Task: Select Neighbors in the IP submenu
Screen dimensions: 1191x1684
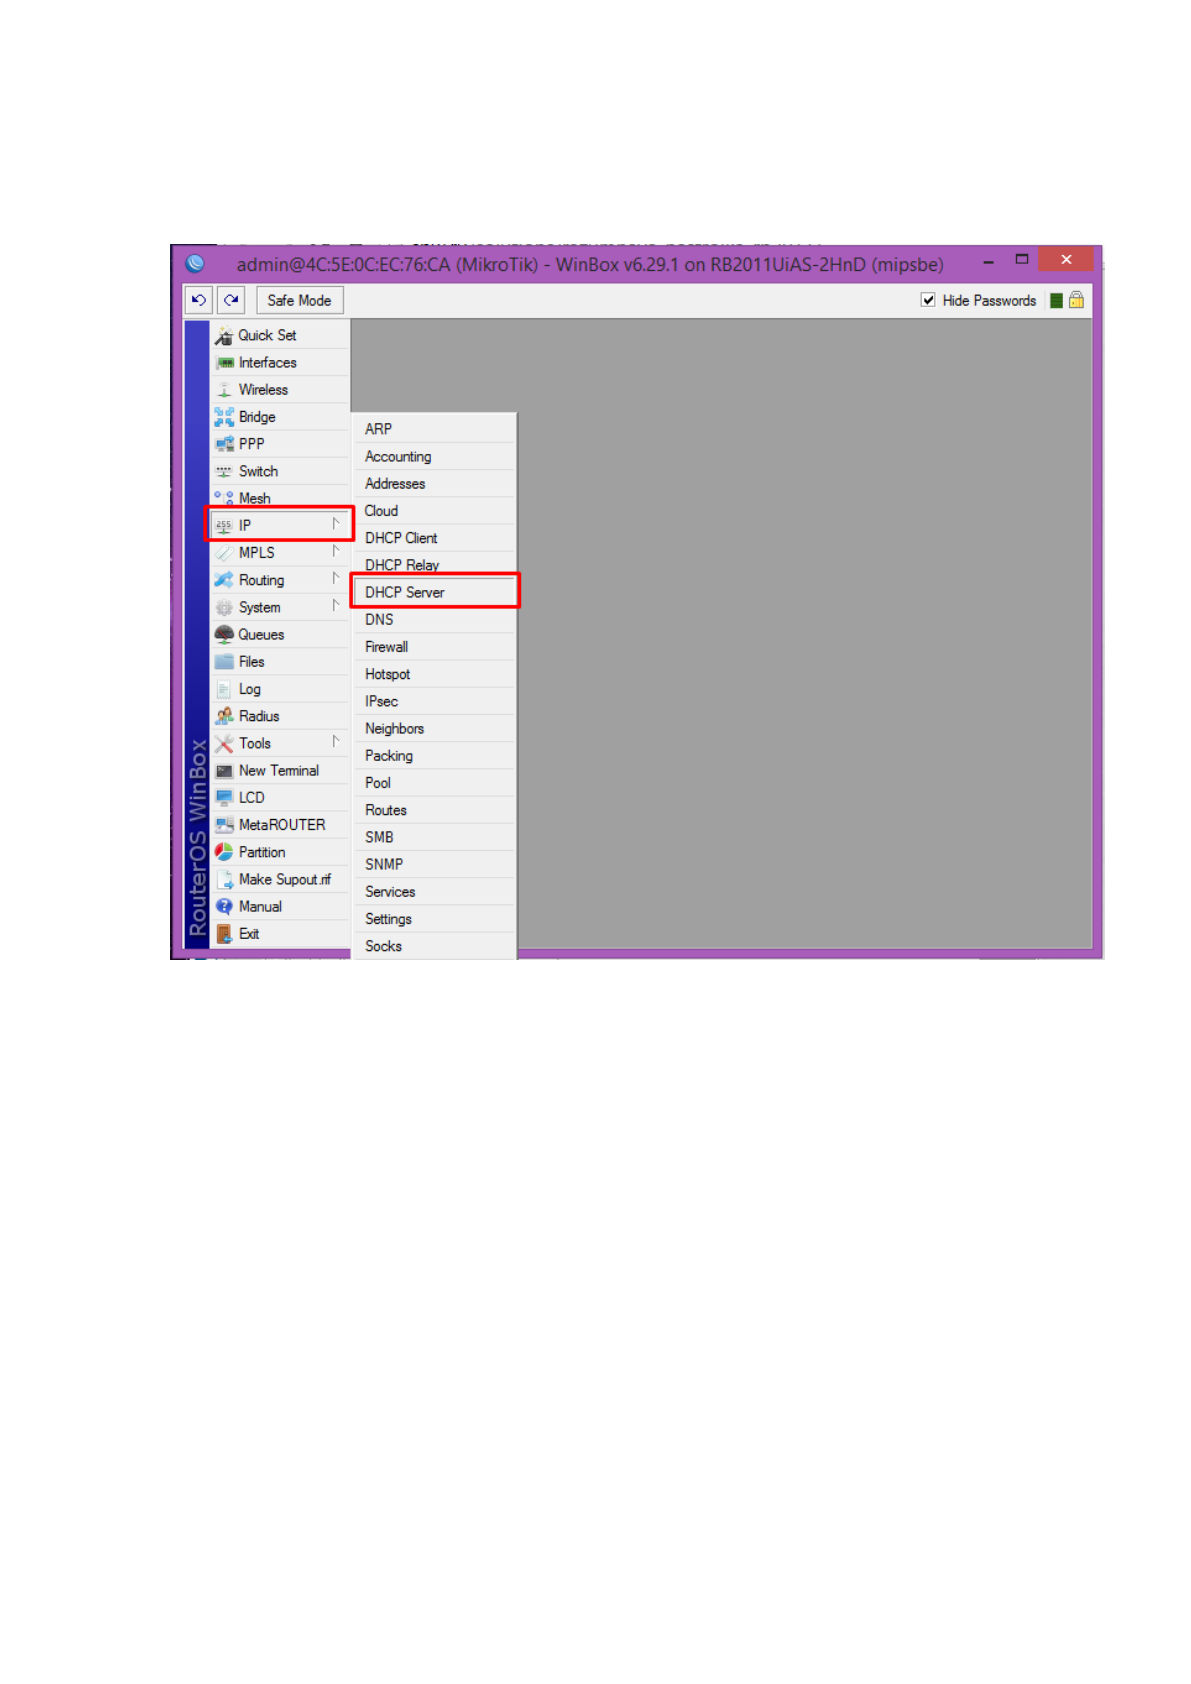Action: tap(434, 729)
